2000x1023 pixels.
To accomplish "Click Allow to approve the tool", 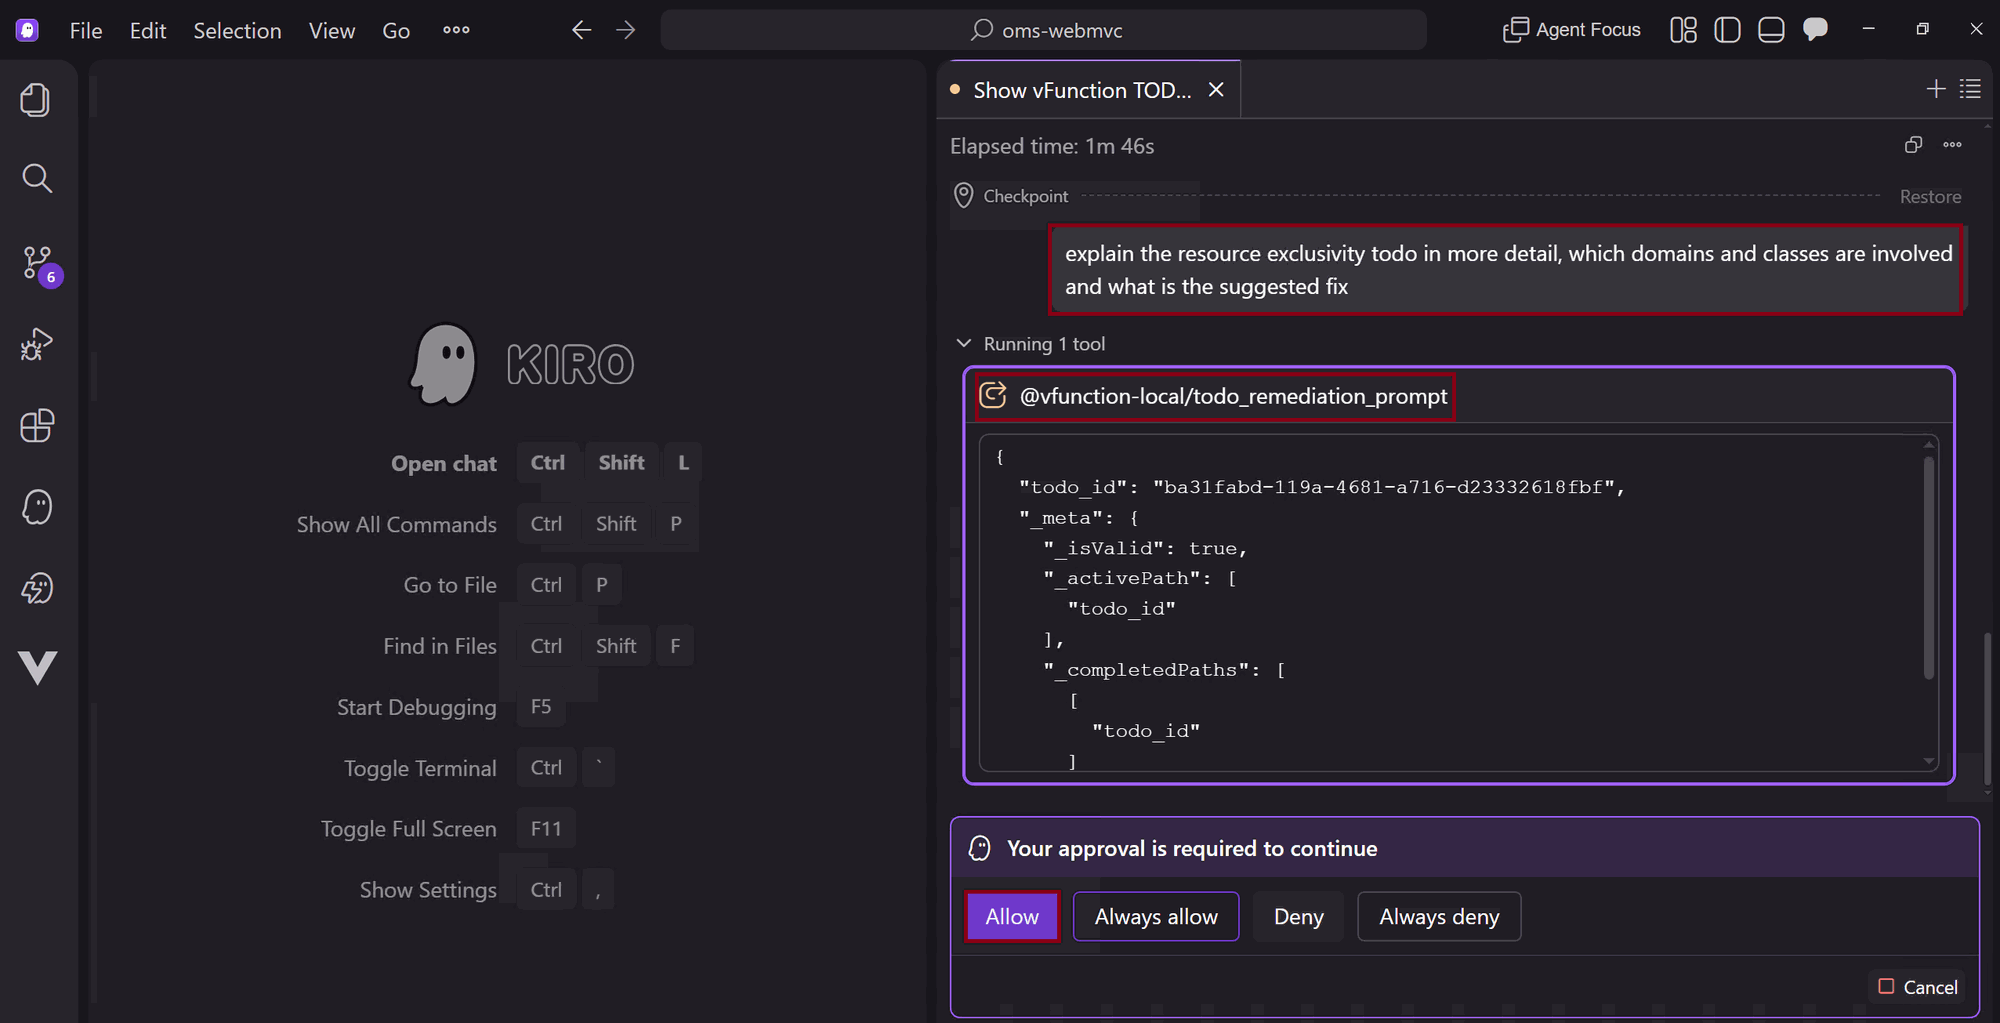I will coord(1012,916).
